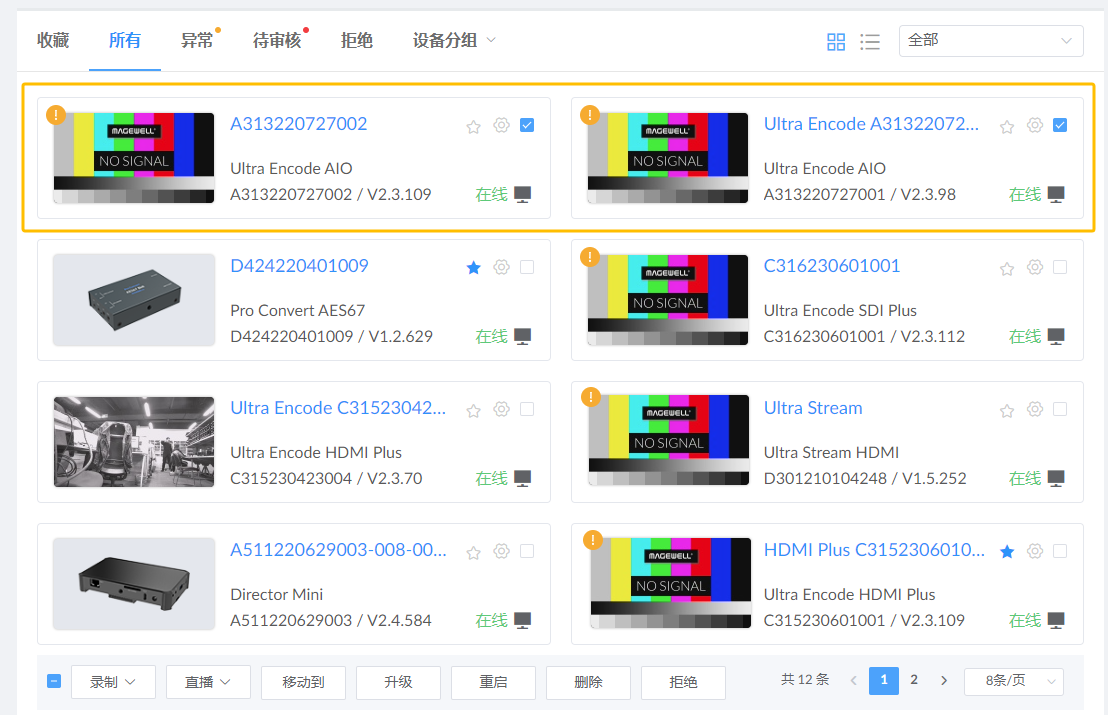Switch to the 异常 tab
This screenshot has width=1108, height=715.
pyautogui.click(x=197, y=41)
